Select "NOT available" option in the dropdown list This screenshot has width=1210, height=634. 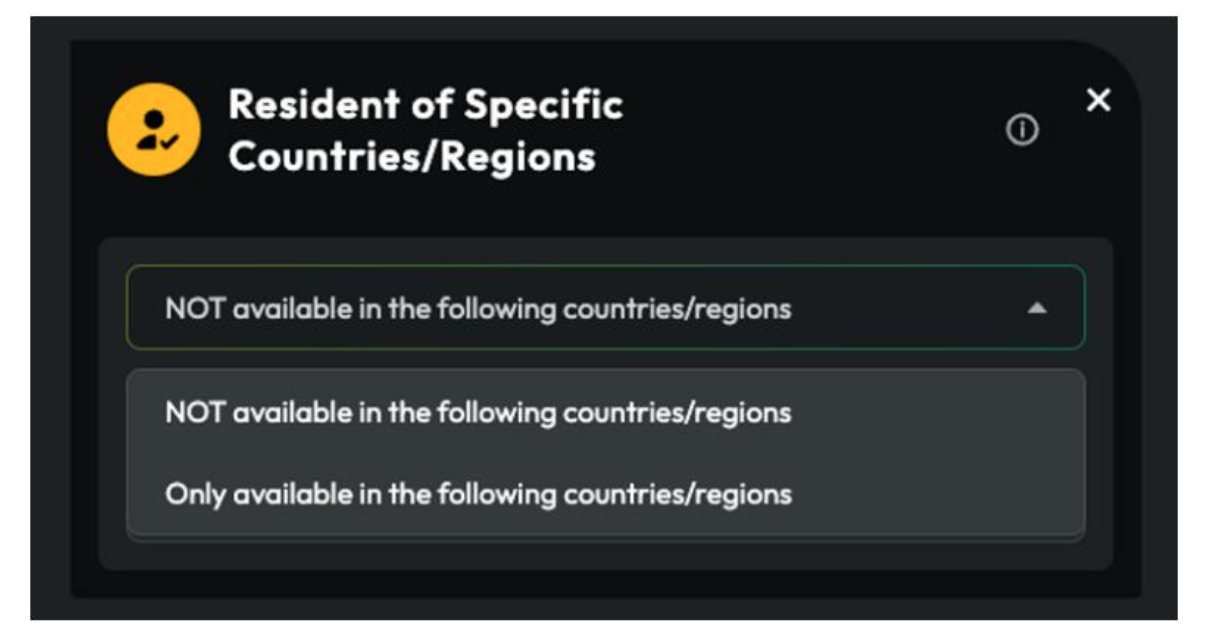point(478,412)
